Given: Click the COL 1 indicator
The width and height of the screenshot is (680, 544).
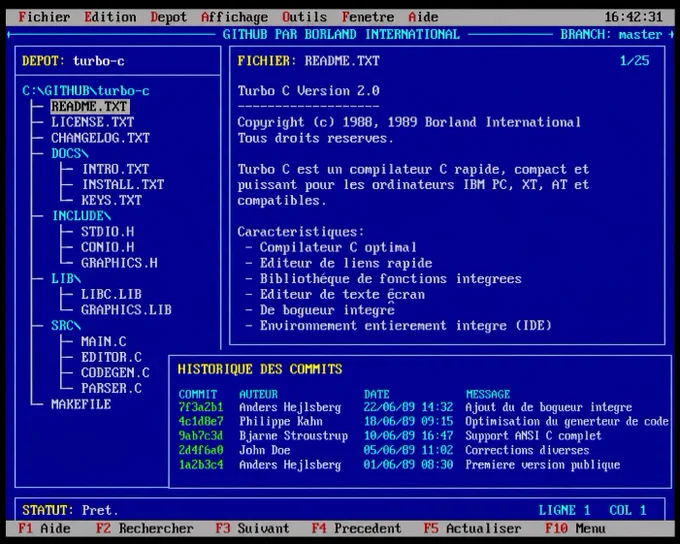Looking at the screenshot, I should click(628, 510).
